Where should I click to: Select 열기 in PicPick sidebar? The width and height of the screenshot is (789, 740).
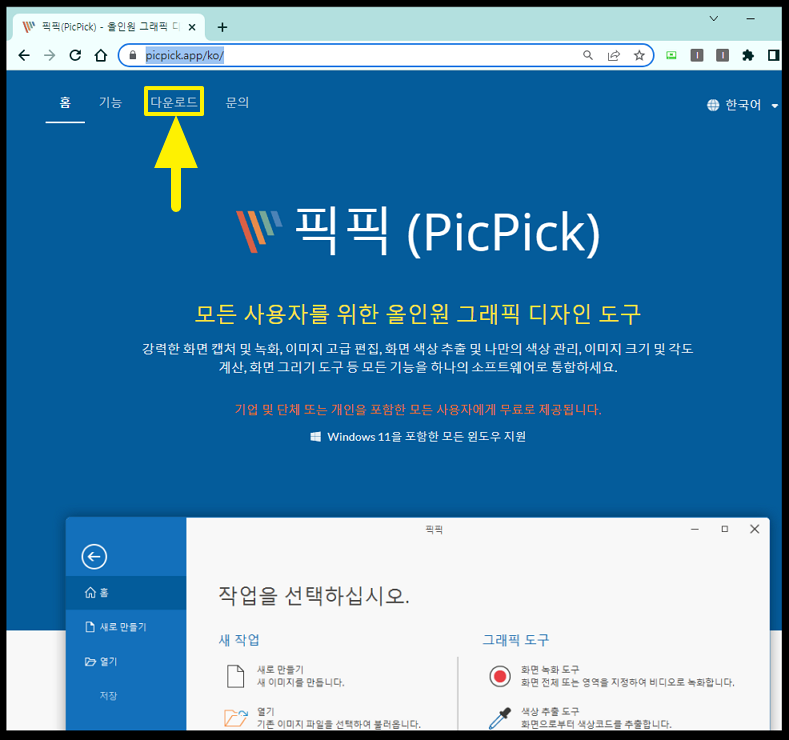point(126,662)
